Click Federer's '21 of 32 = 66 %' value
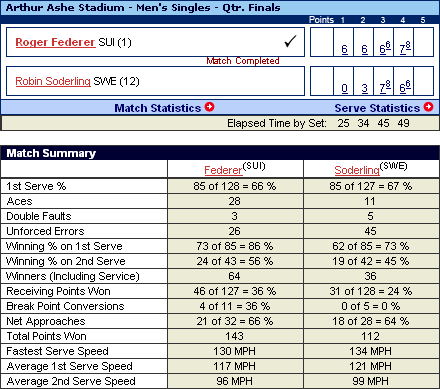440x389 pixels. [x=235, y=321]
